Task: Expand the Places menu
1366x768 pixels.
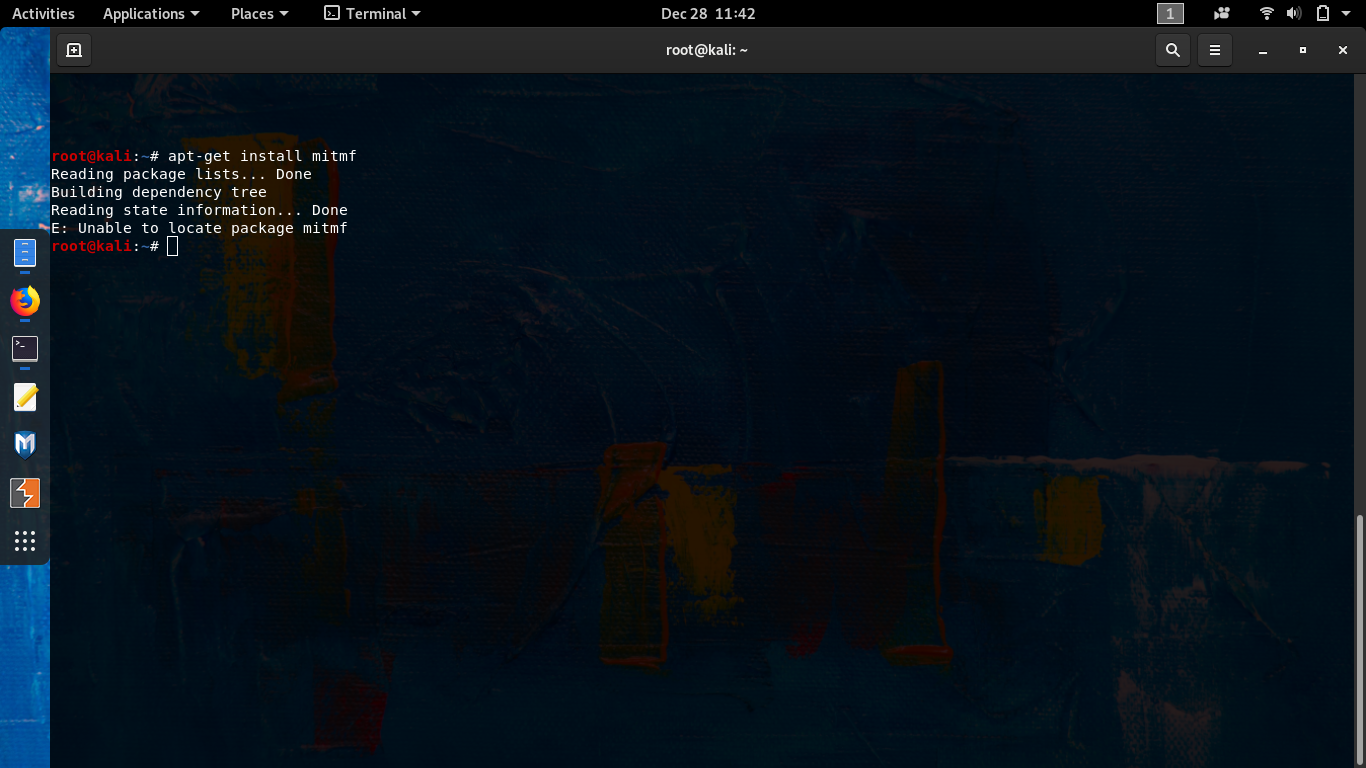Action: pyautogui.click(x=259, y=14)
